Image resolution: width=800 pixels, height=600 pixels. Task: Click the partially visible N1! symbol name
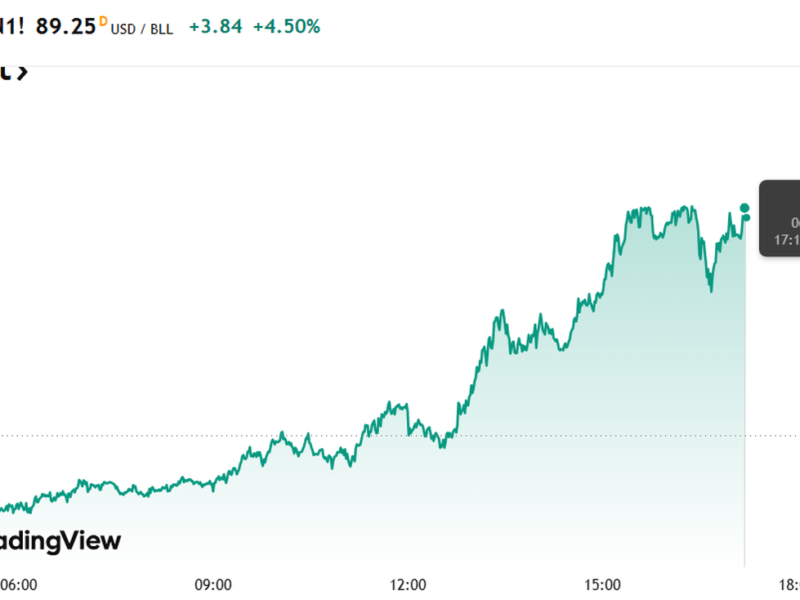(12, 27)
